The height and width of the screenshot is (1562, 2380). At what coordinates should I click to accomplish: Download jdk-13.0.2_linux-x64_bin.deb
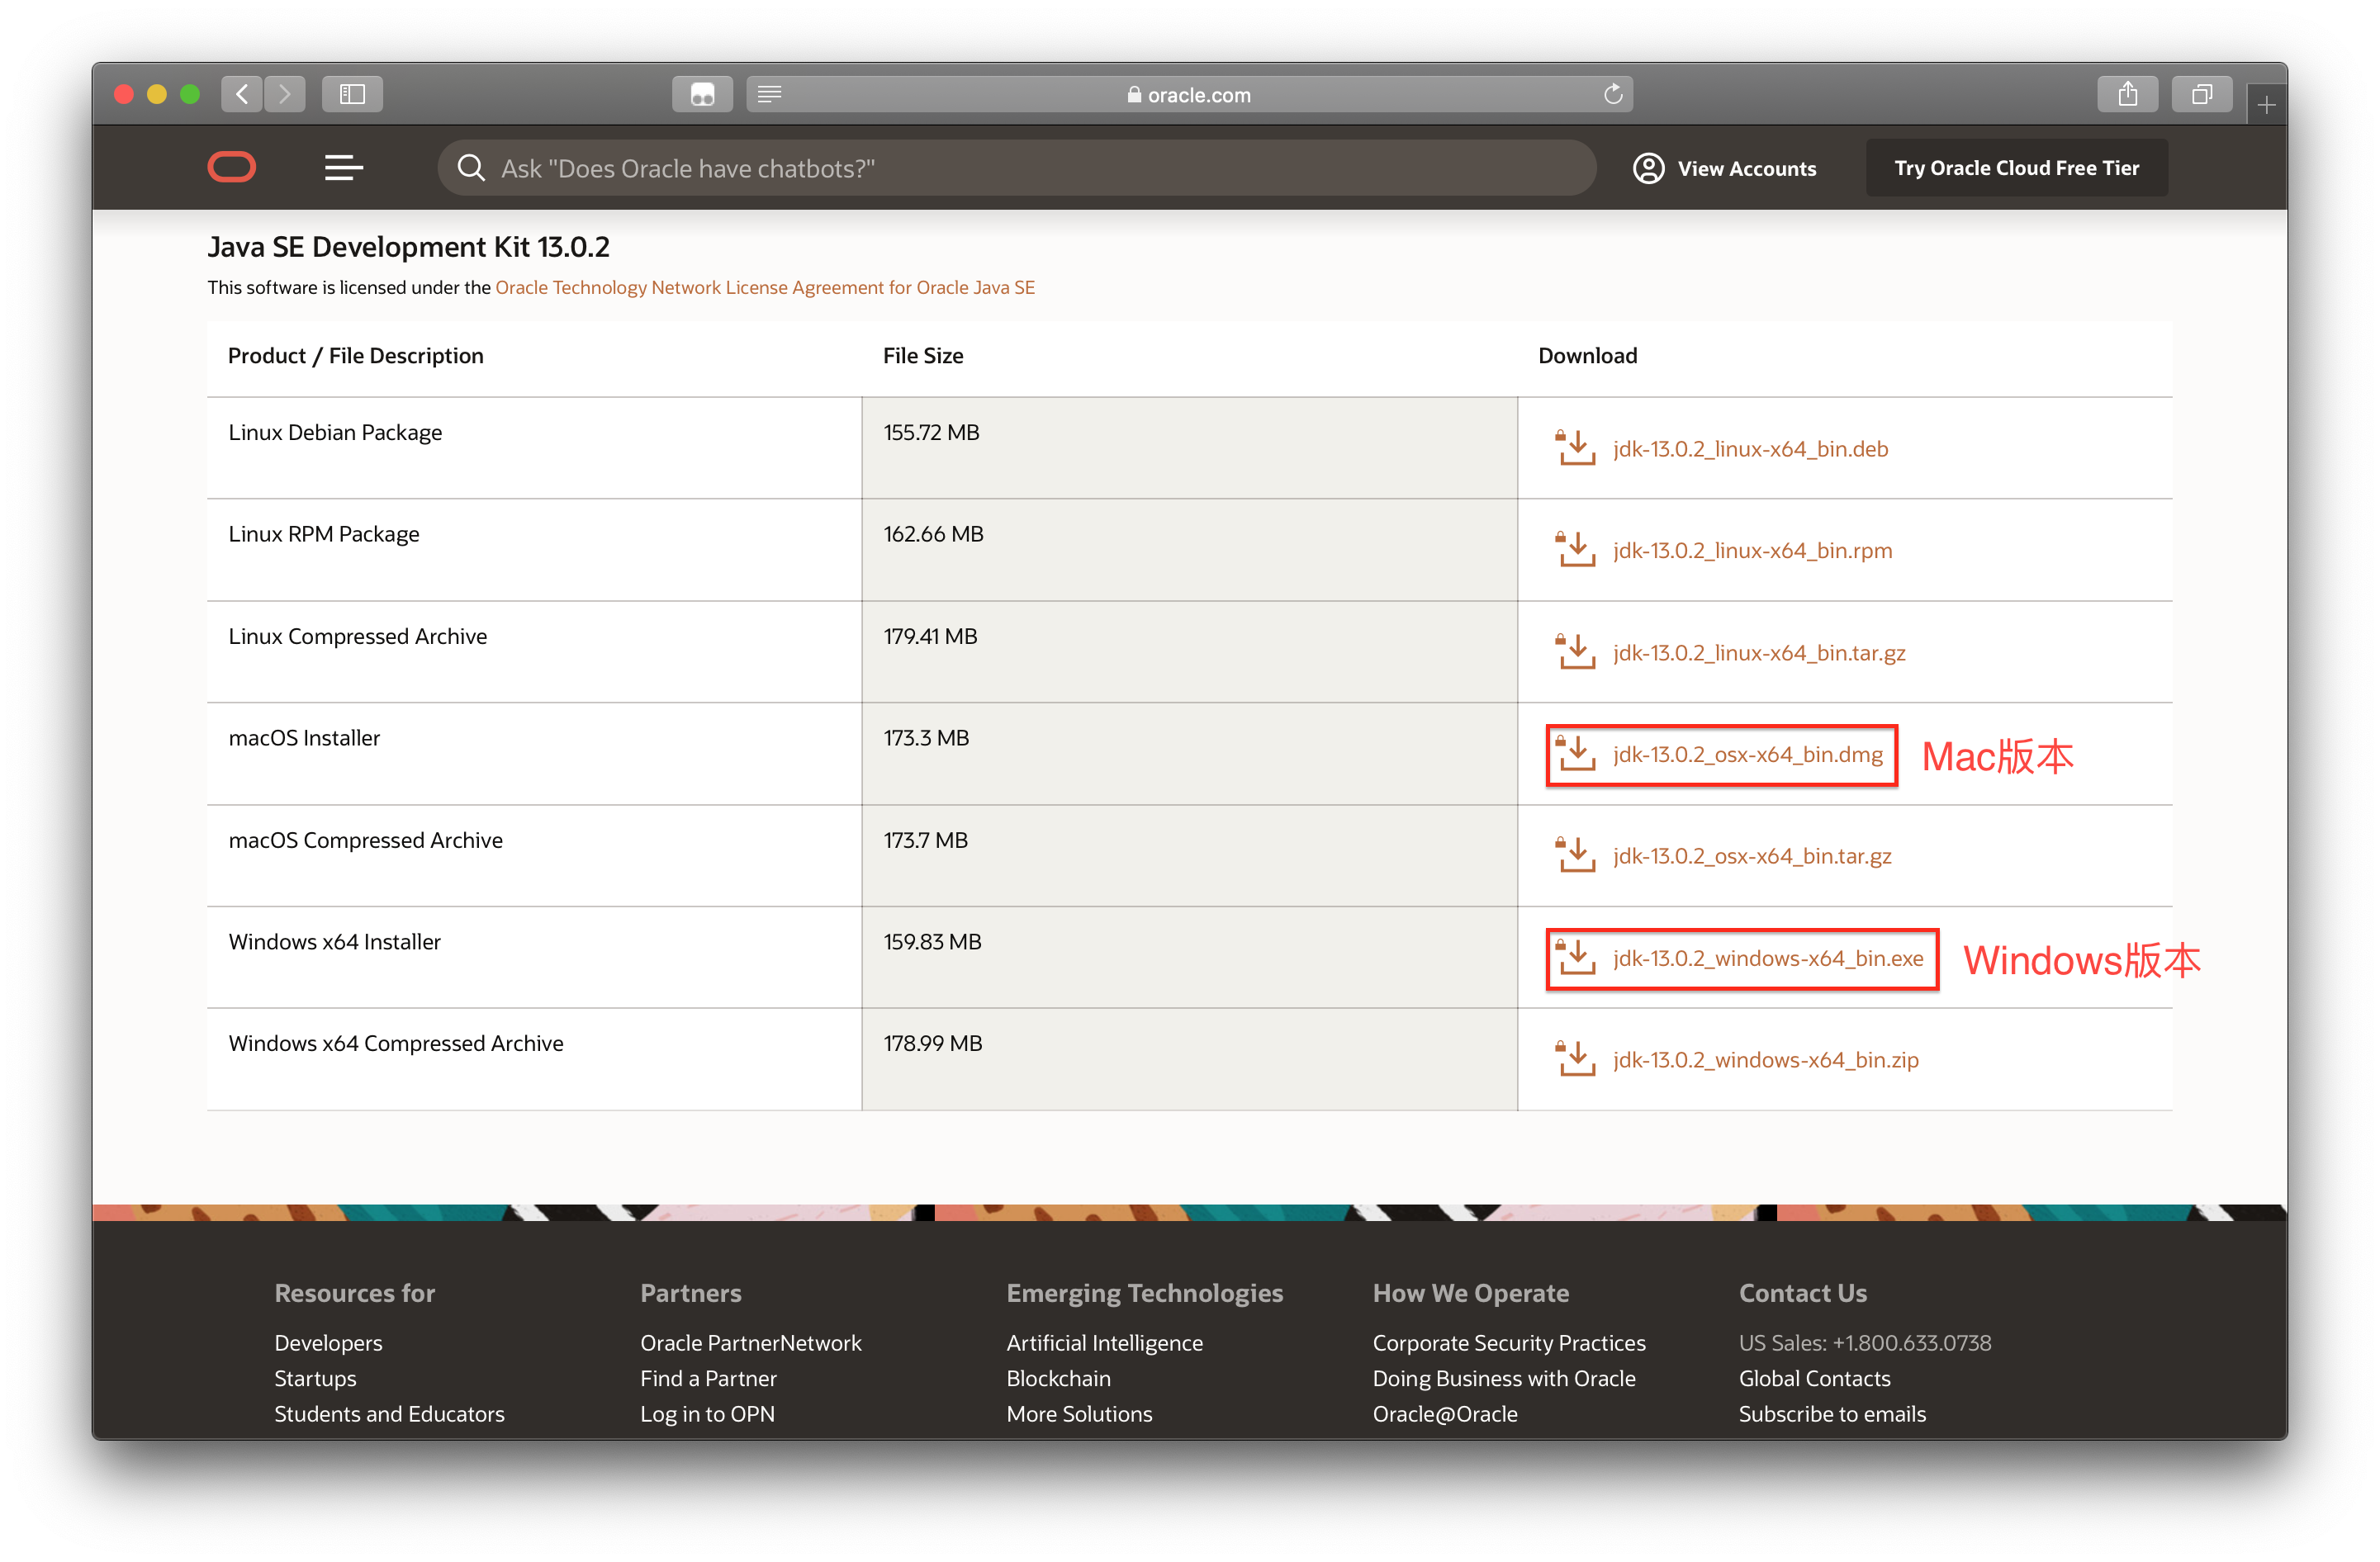pyautogui.click(x=1750, y=448)
